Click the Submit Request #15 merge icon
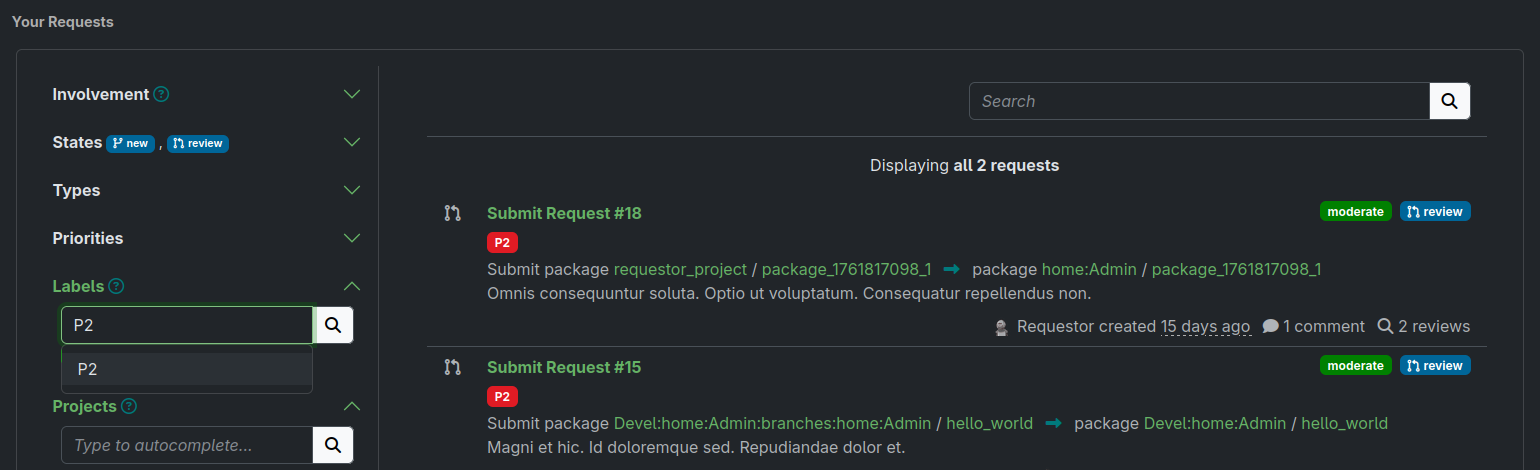Image resolution: width=1540 pixels, height=470 pixels. click(452, 367)
